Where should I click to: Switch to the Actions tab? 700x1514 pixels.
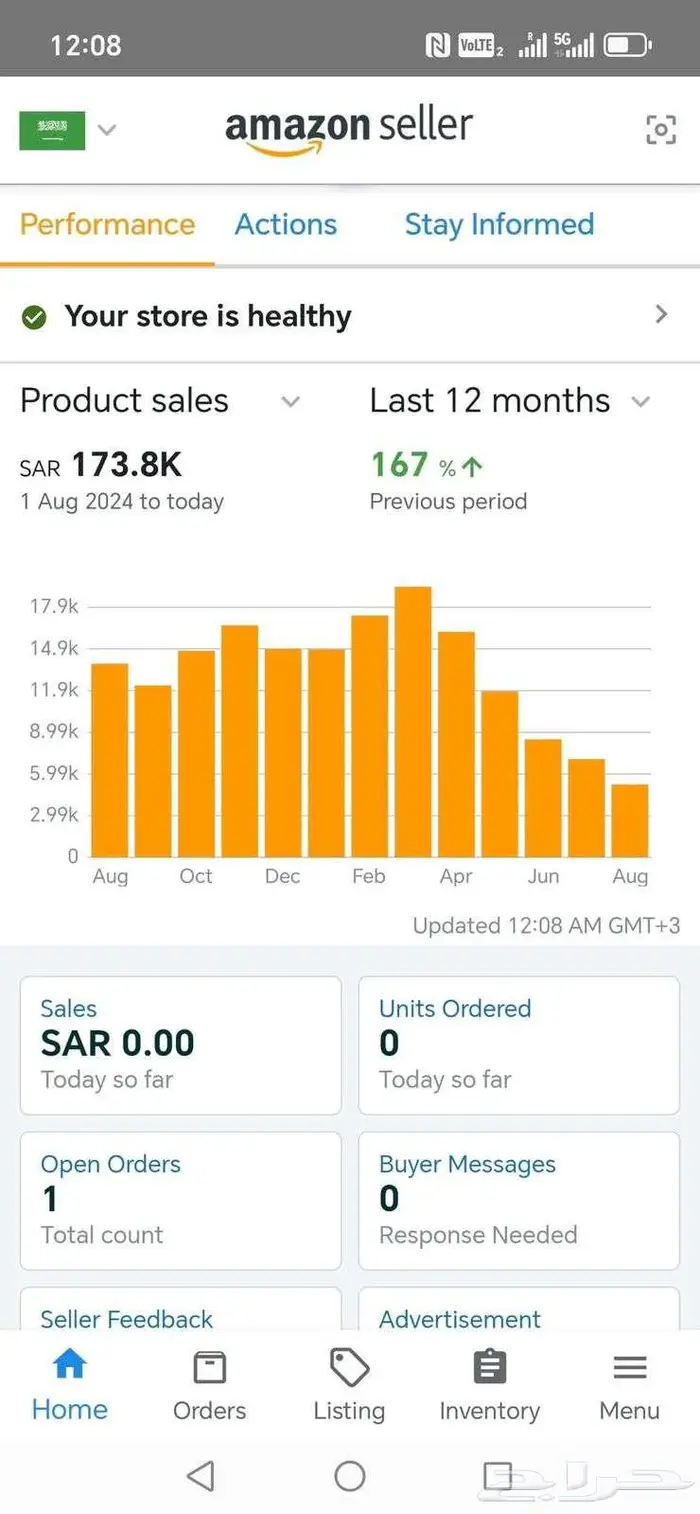(x=286, y=225)
